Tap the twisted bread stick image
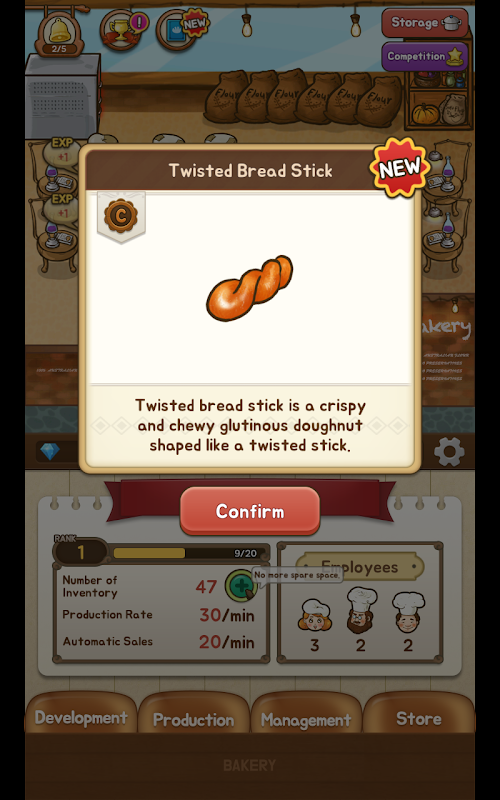500x800 pixels. (250, 288)
